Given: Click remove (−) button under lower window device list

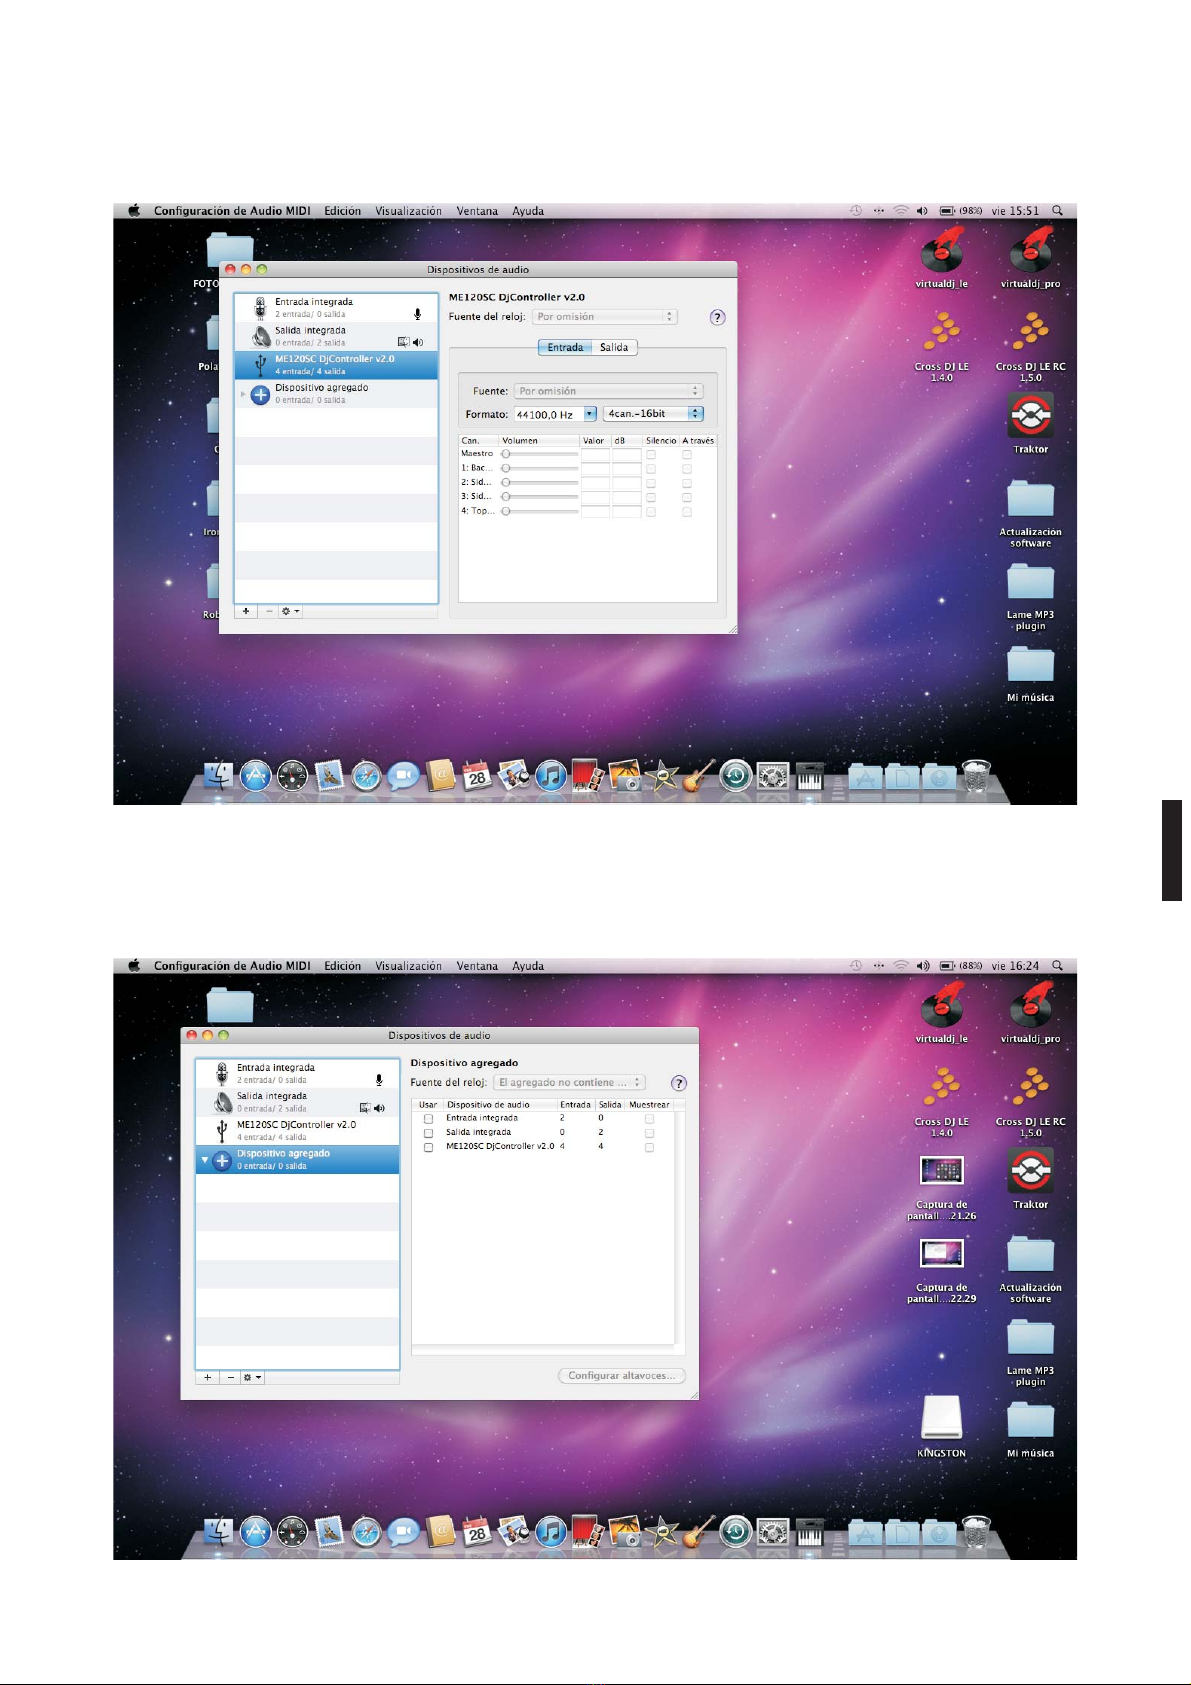Looking at the screenshot, I should point(230,1377).
